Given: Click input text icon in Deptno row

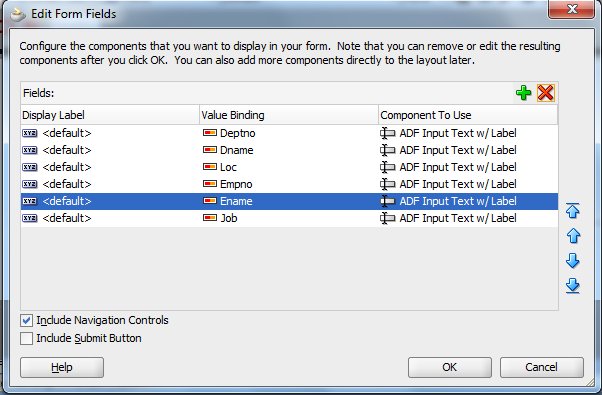Looking at the screenshot, I should pyautogui.click(x=387, y=133).
